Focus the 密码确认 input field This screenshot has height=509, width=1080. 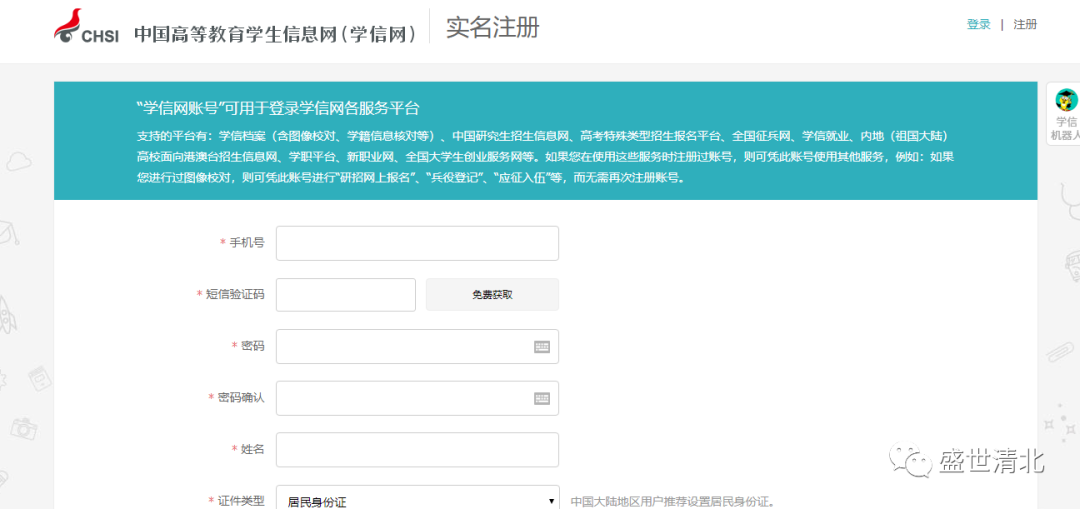[x=417, y=398]
